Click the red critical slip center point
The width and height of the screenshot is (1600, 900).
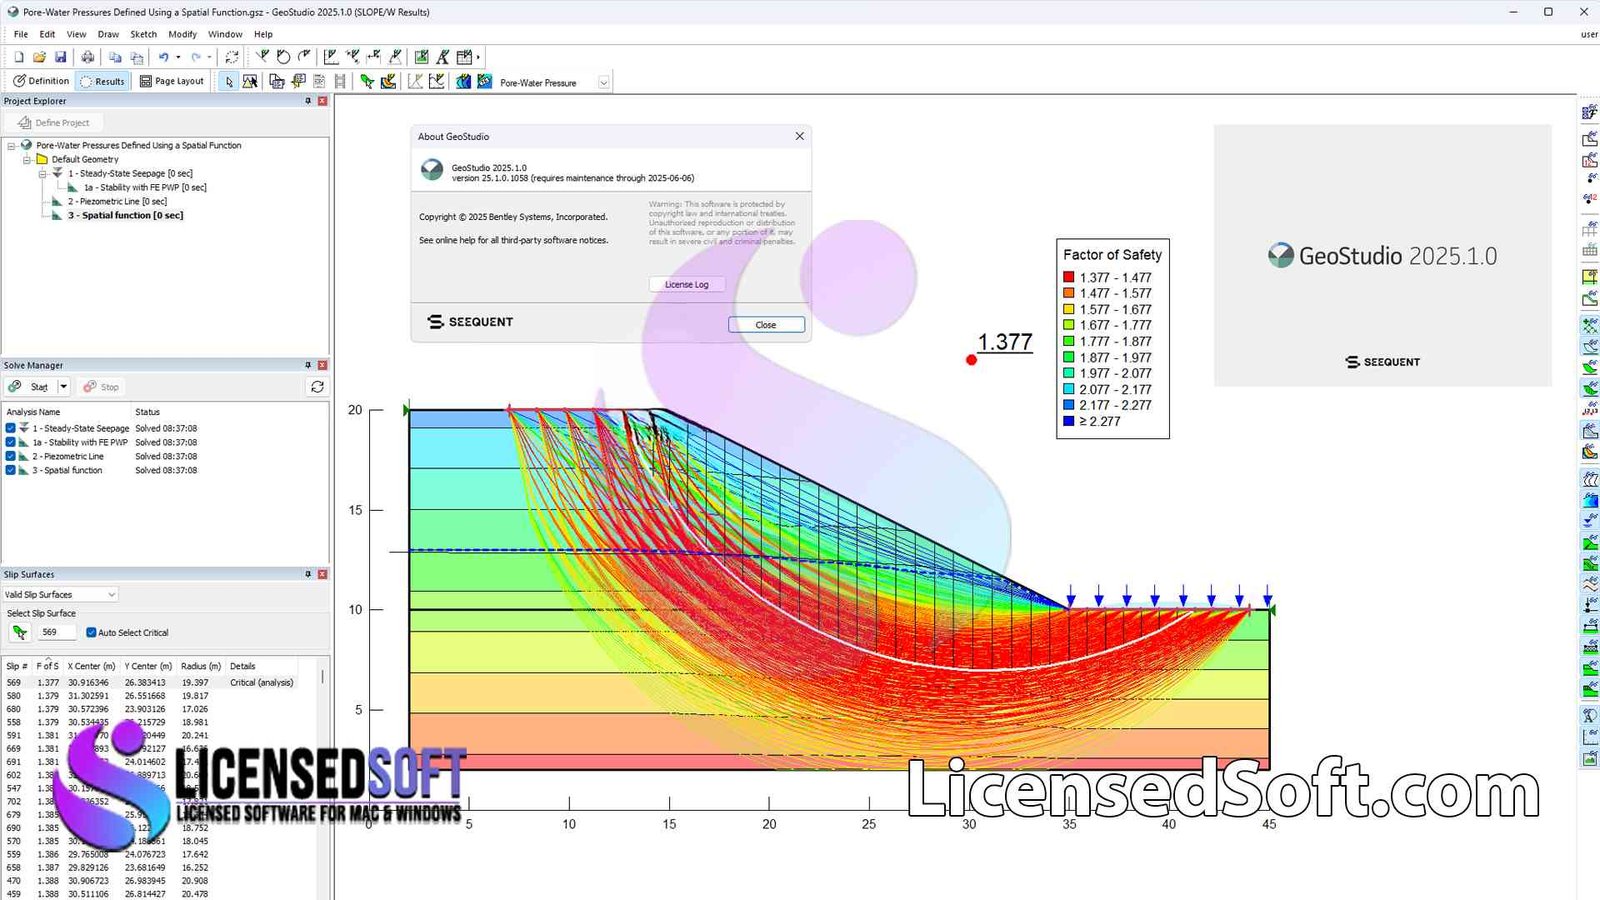pos(971,360)
